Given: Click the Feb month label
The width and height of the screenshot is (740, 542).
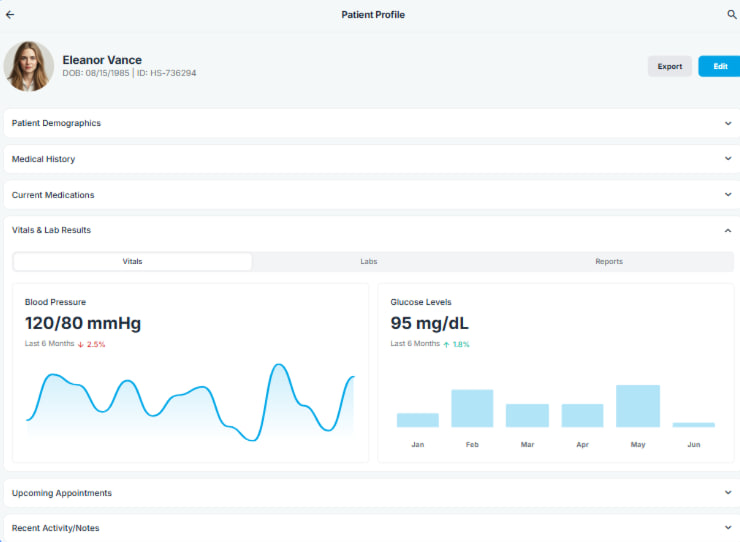Looking at the screenshot, I should point(472,445).
